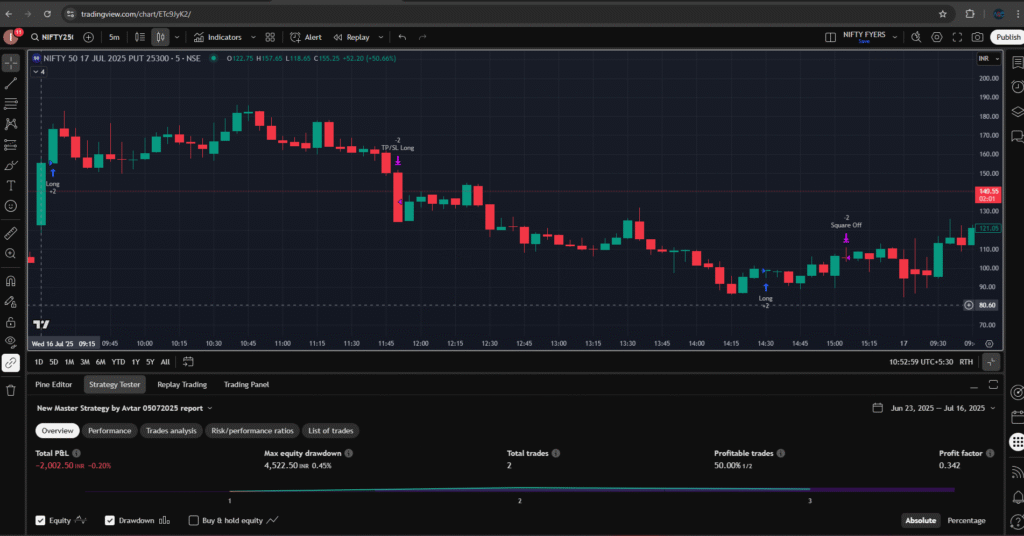
Task: Select the Absolute display mode
Action: tap(920, 520)
